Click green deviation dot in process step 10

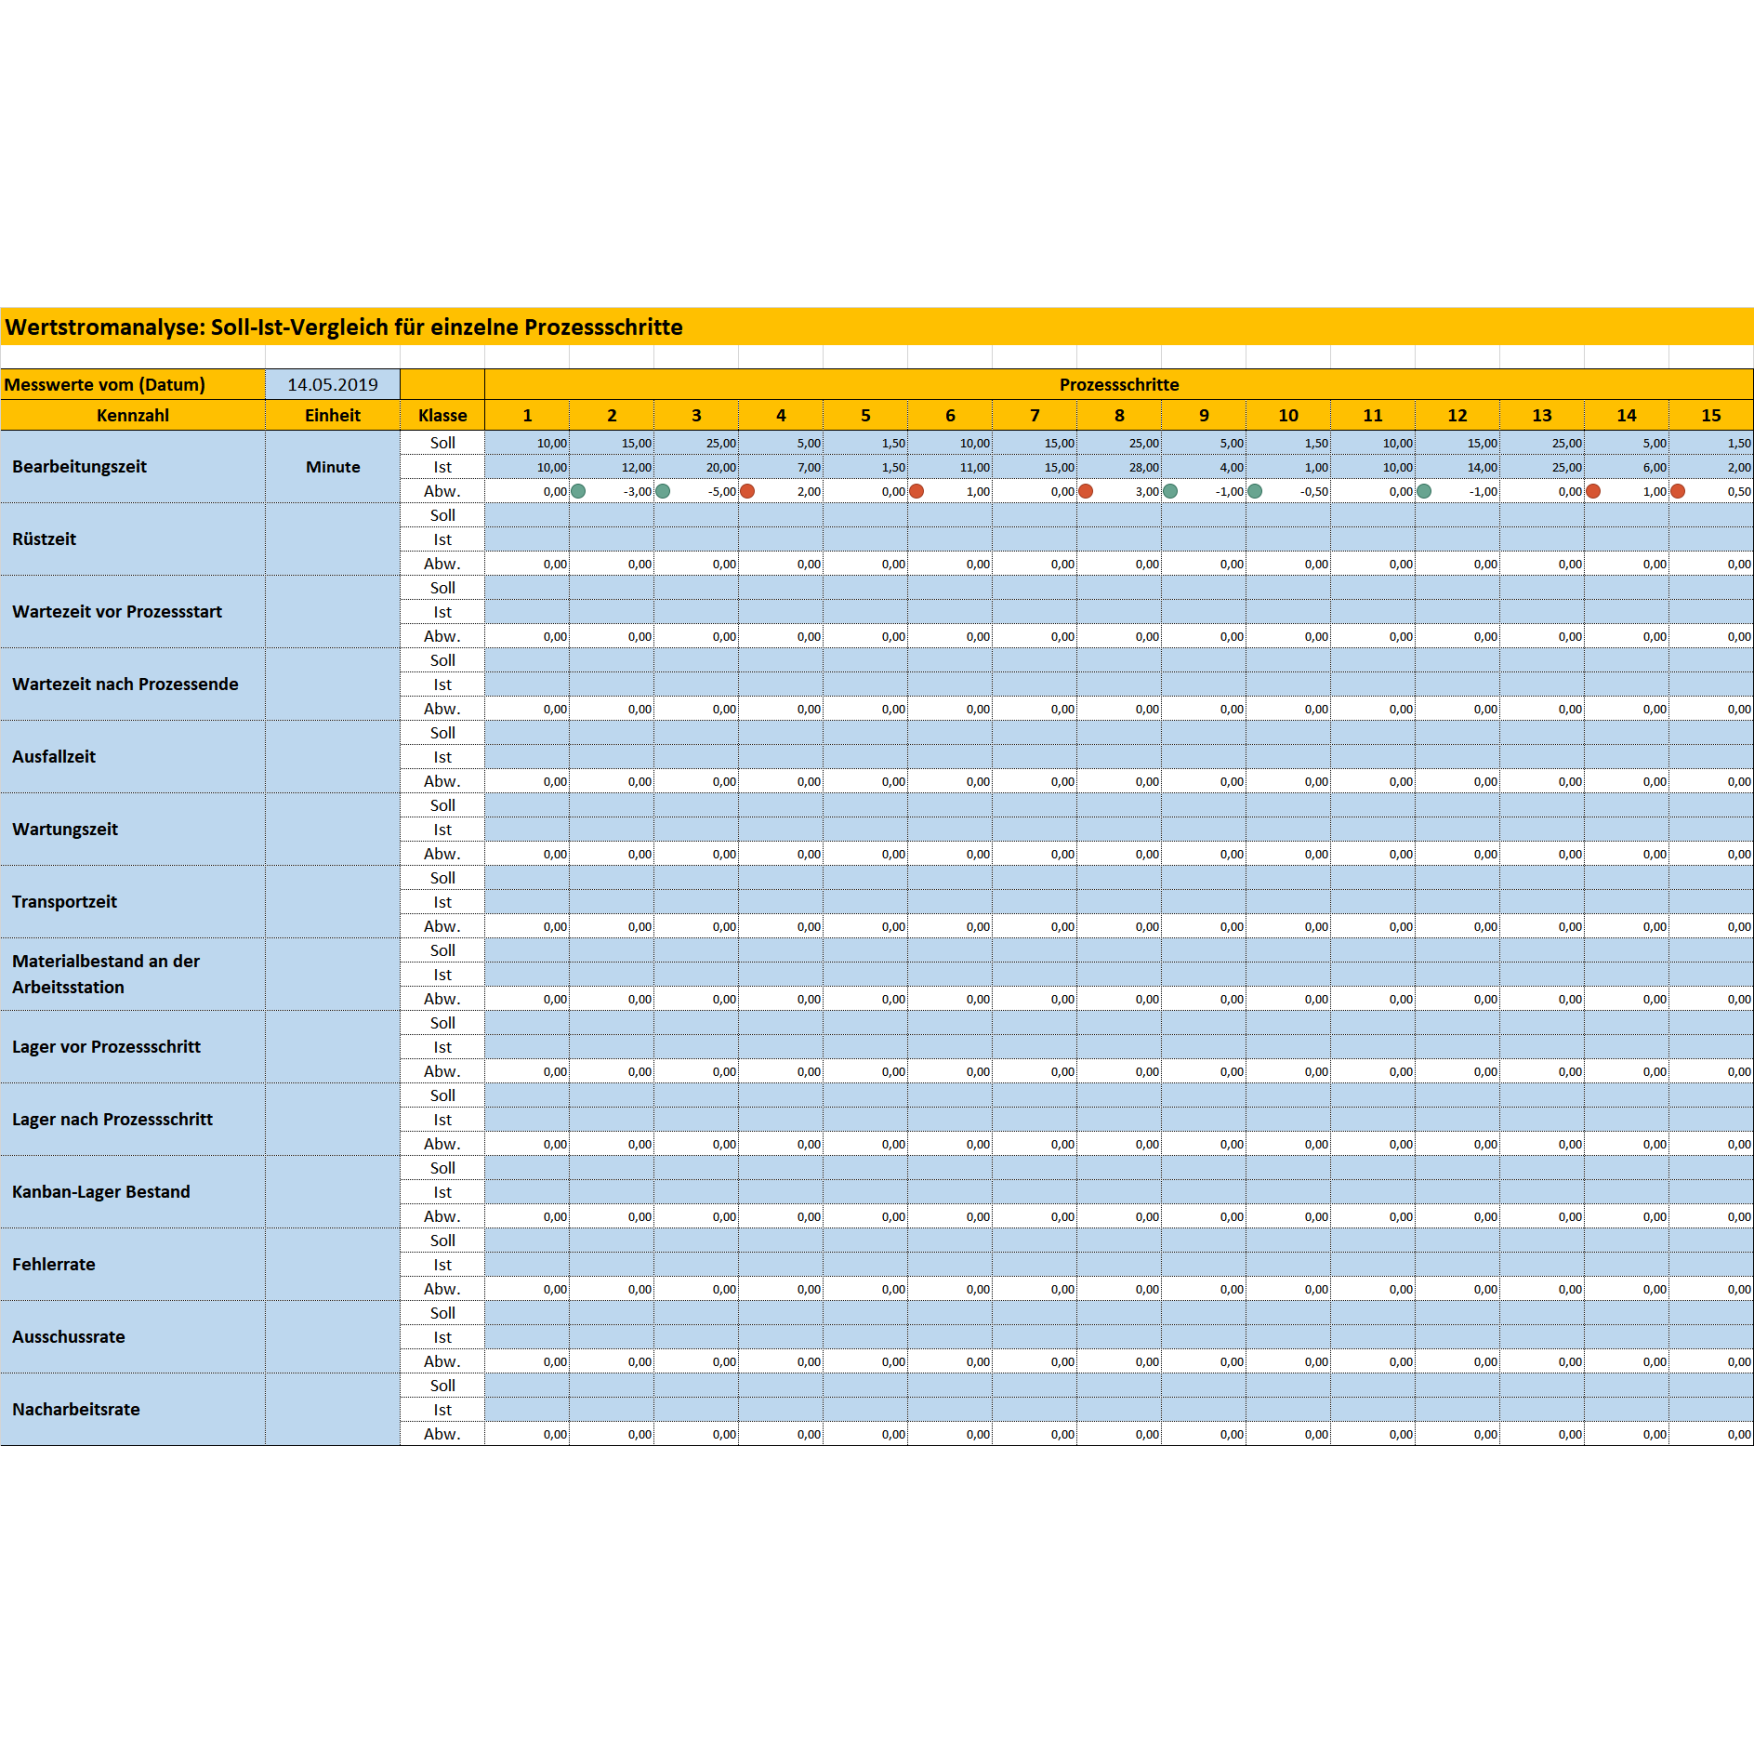tap(1255, 491)
